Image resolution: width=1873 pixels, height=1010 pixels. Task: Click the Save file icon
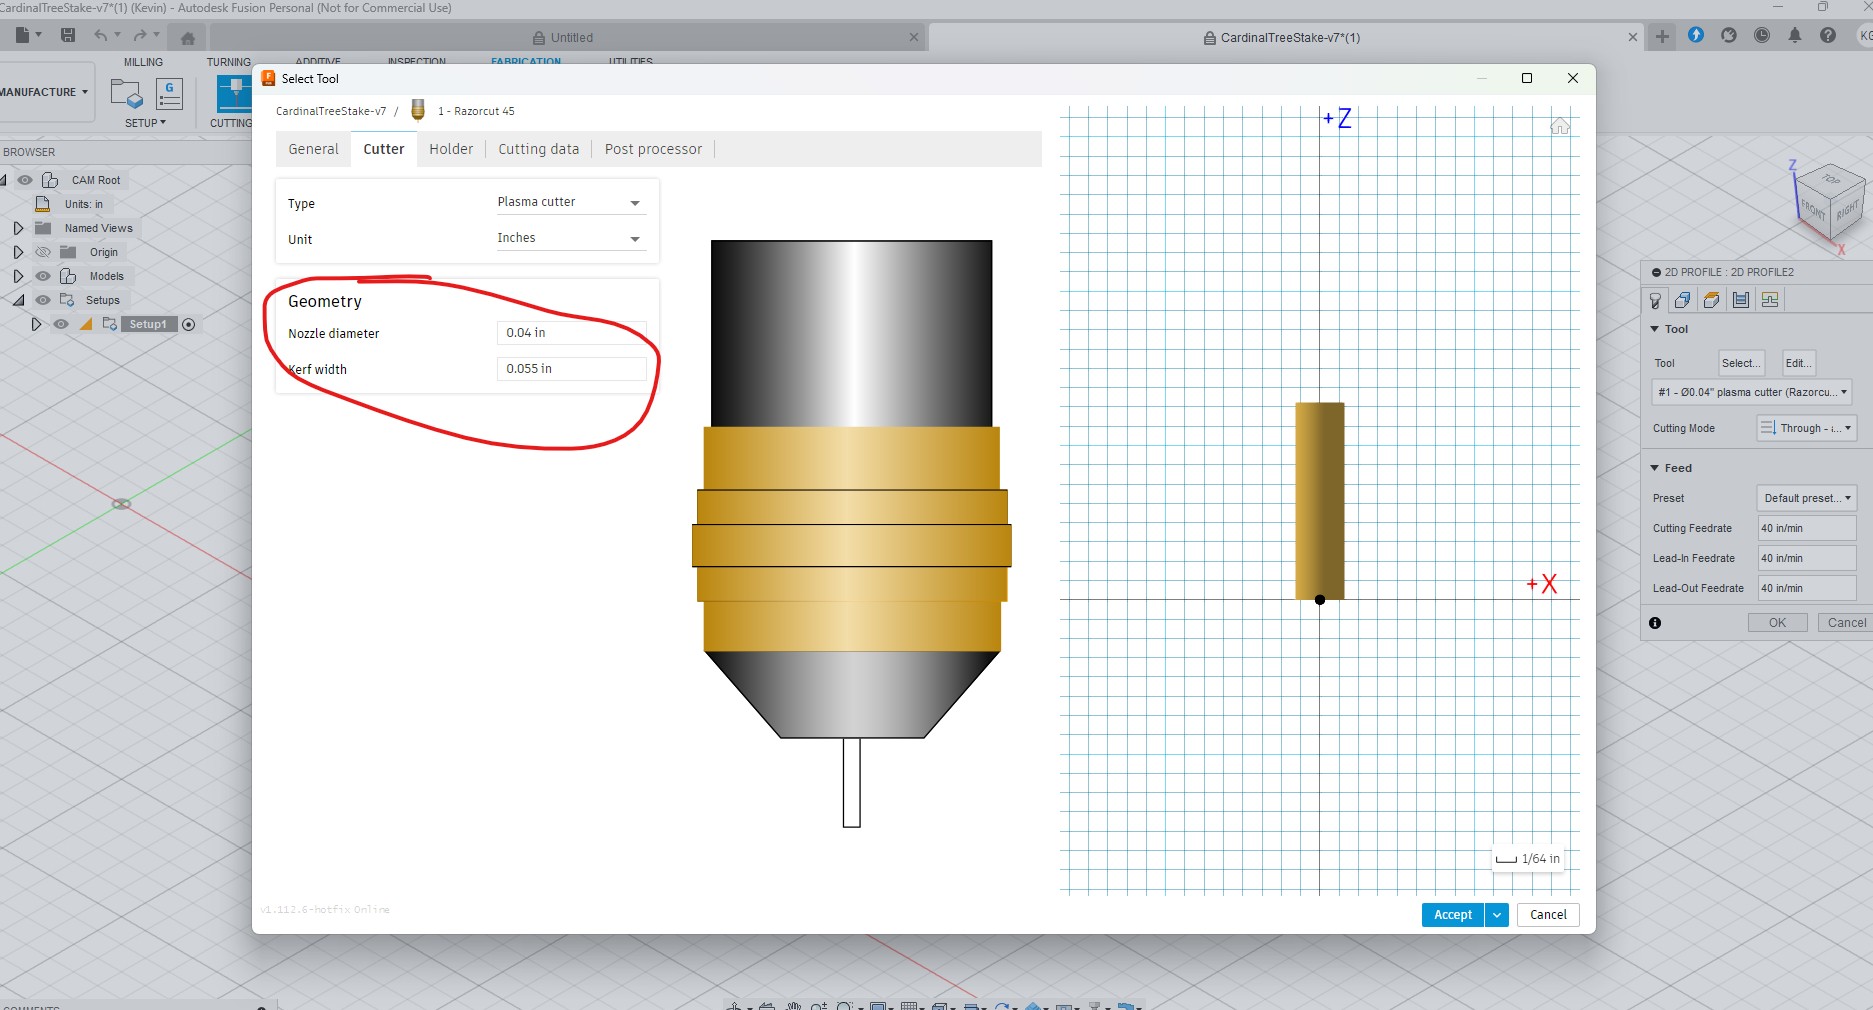pos(68,36)
